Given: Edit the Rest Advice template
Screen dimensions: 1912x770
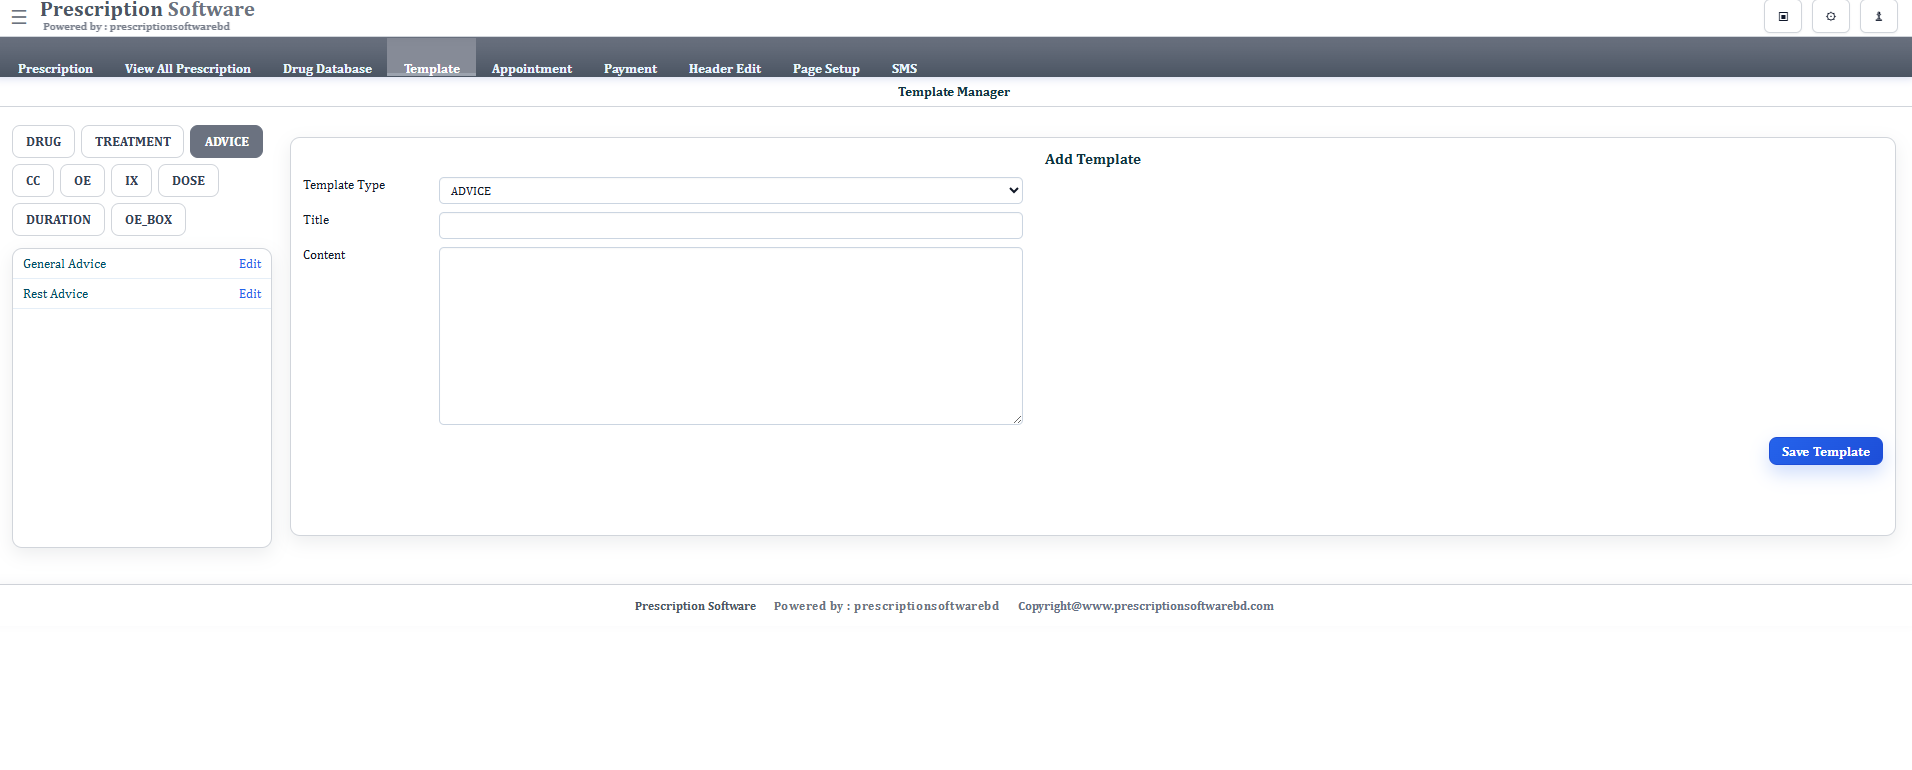Looking at the screenshot, I should [x=250, y=294].
